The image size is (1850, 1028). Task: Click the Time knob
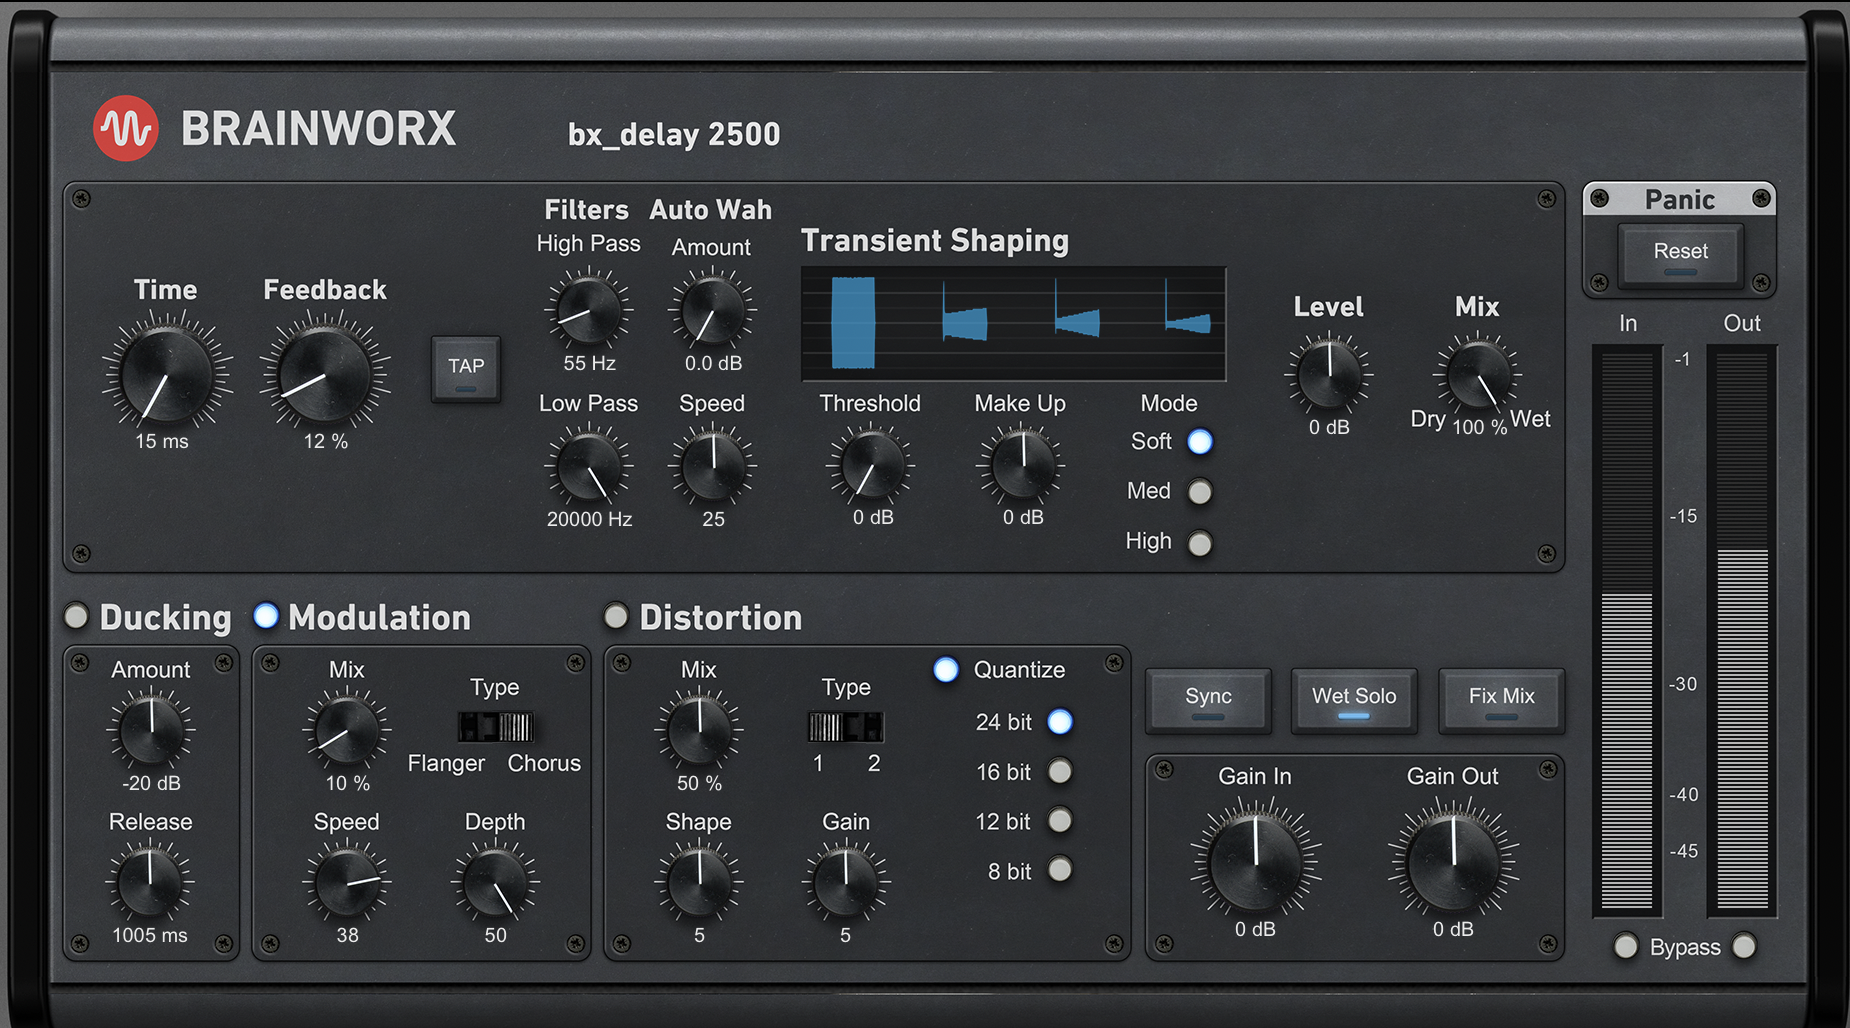pos(167,374)
